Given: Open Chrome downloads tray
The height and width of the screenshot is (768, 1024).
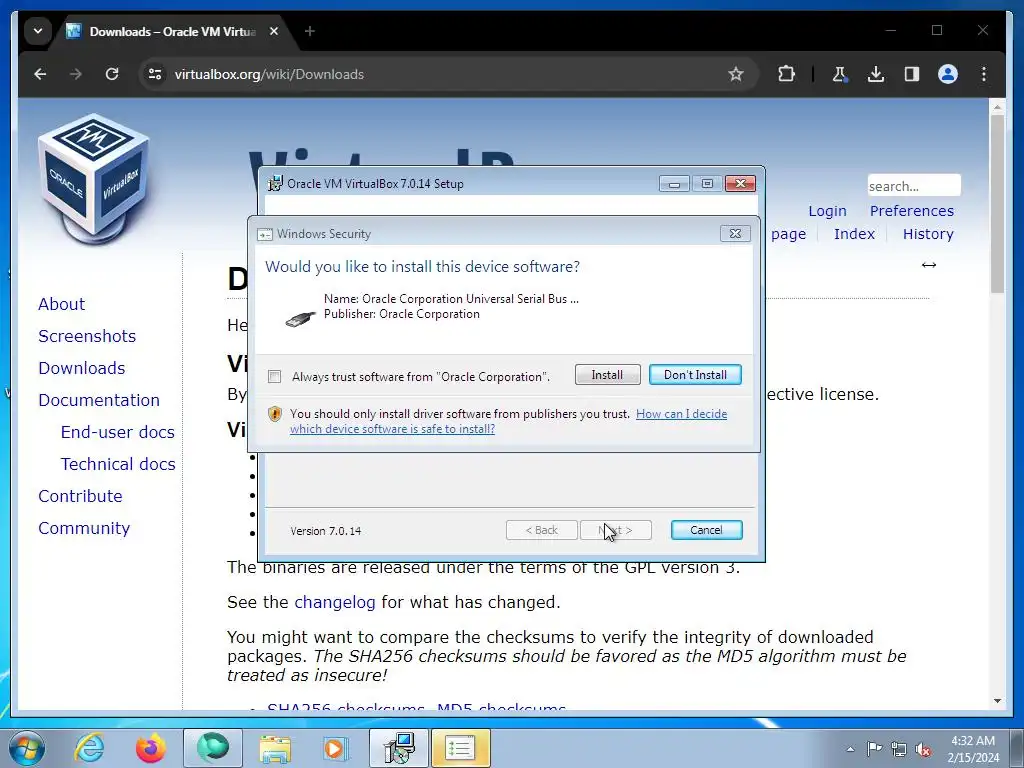Looking at the screenshot, I should pos(876,74).
